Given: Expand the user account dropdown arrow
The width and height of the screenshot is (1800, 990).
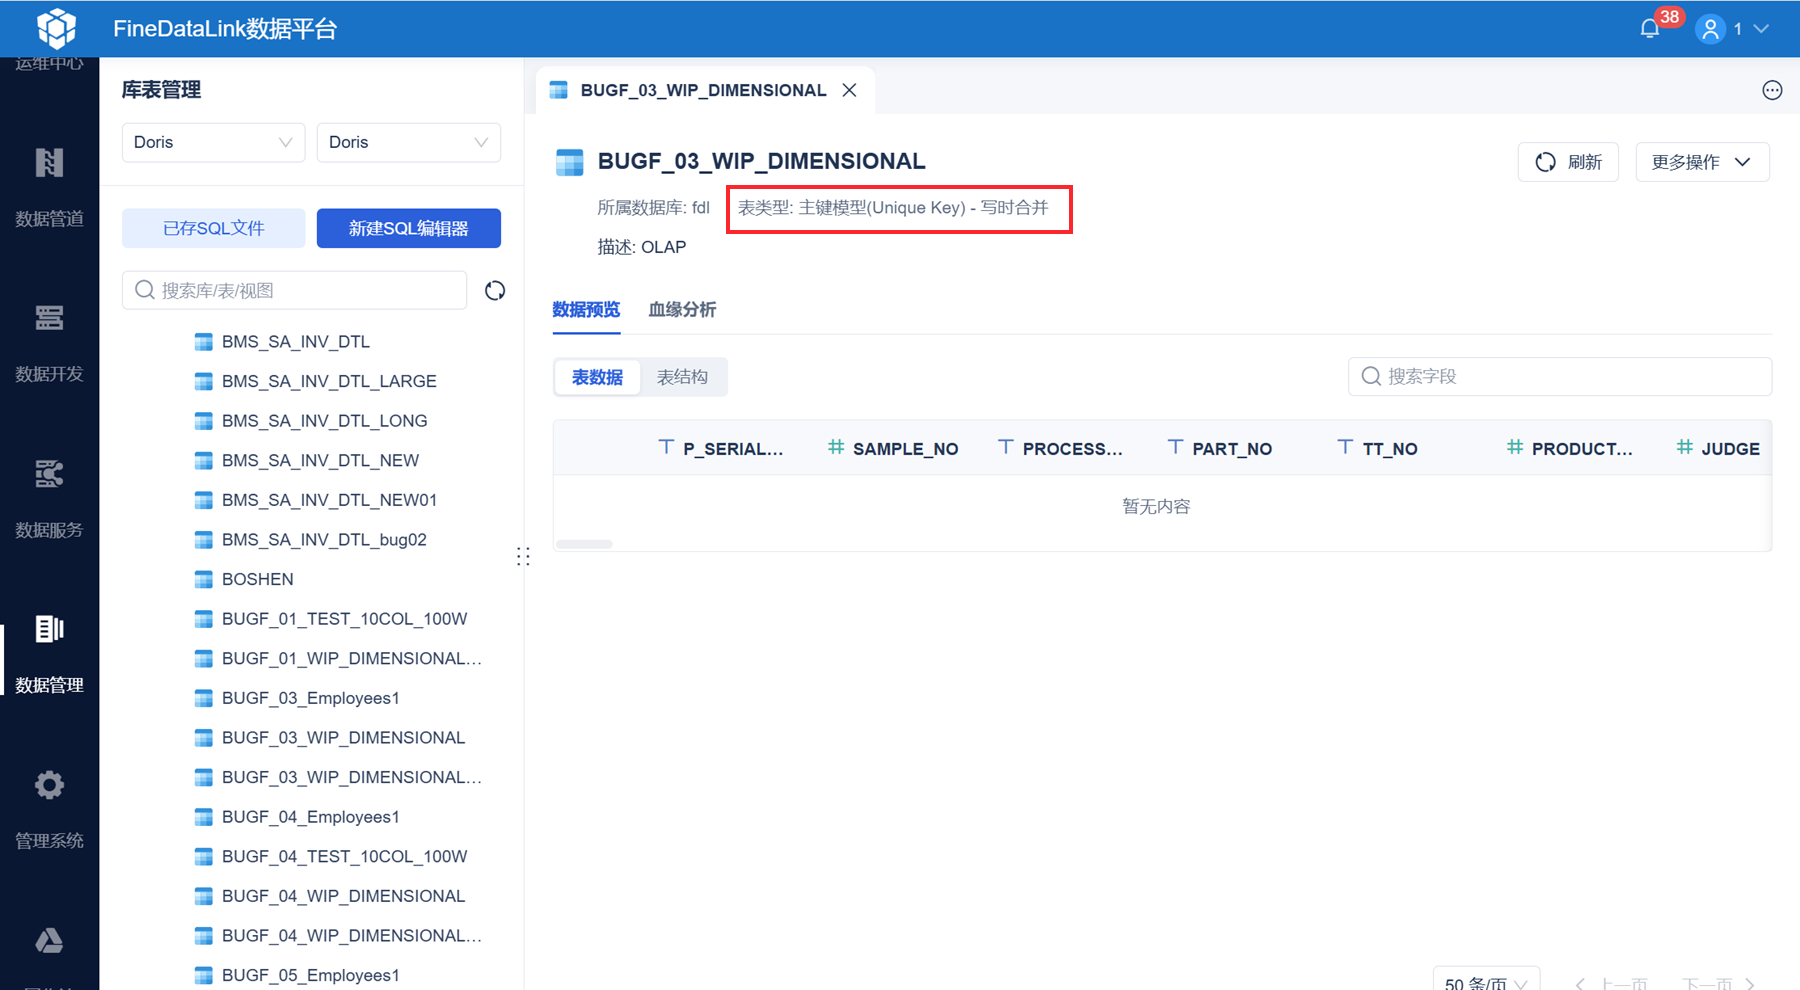Looking at the screenshot, I should 1761,29.
